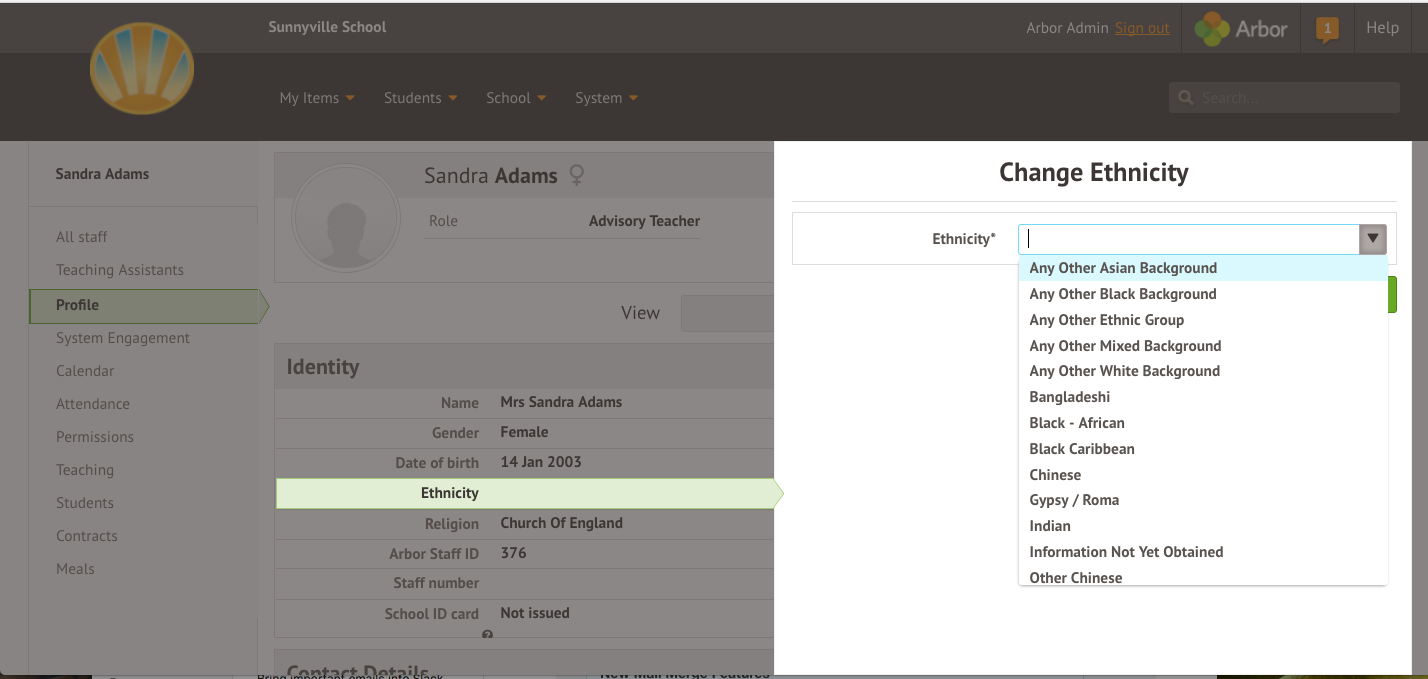
Task: Open the Help link
Action: [1382, 28]
